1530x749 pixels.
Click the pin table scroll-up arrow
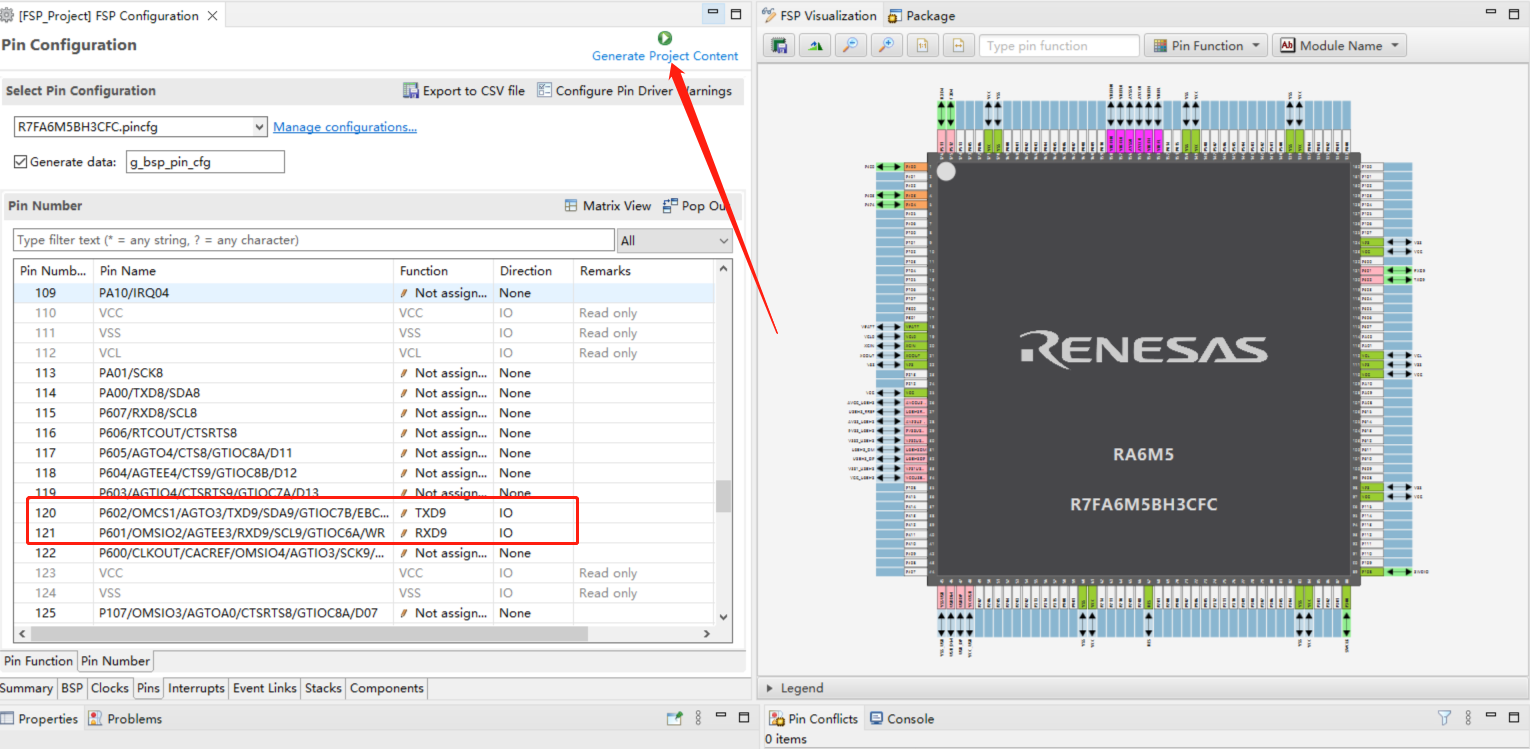[724, 269]
